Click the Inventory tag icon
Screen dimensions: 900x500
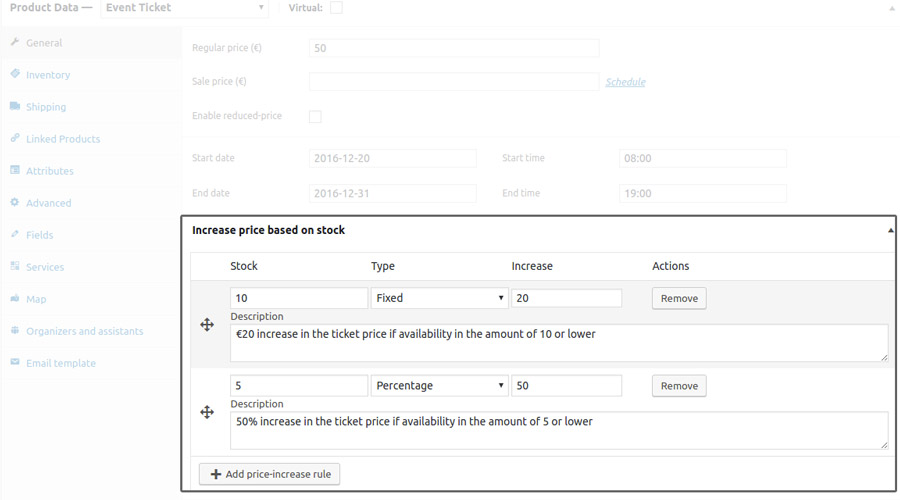[x=15, y=75]
